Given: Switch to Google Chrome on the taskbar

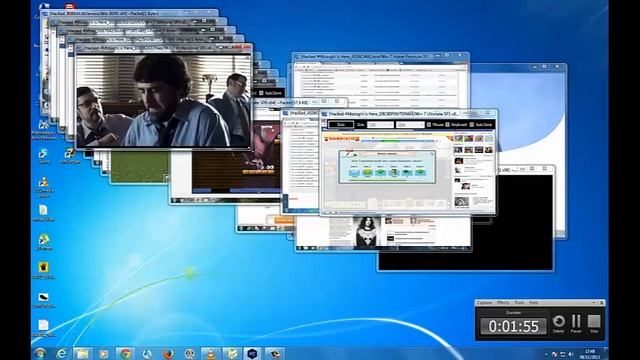Looking at the screenshot, I should 125,353.
